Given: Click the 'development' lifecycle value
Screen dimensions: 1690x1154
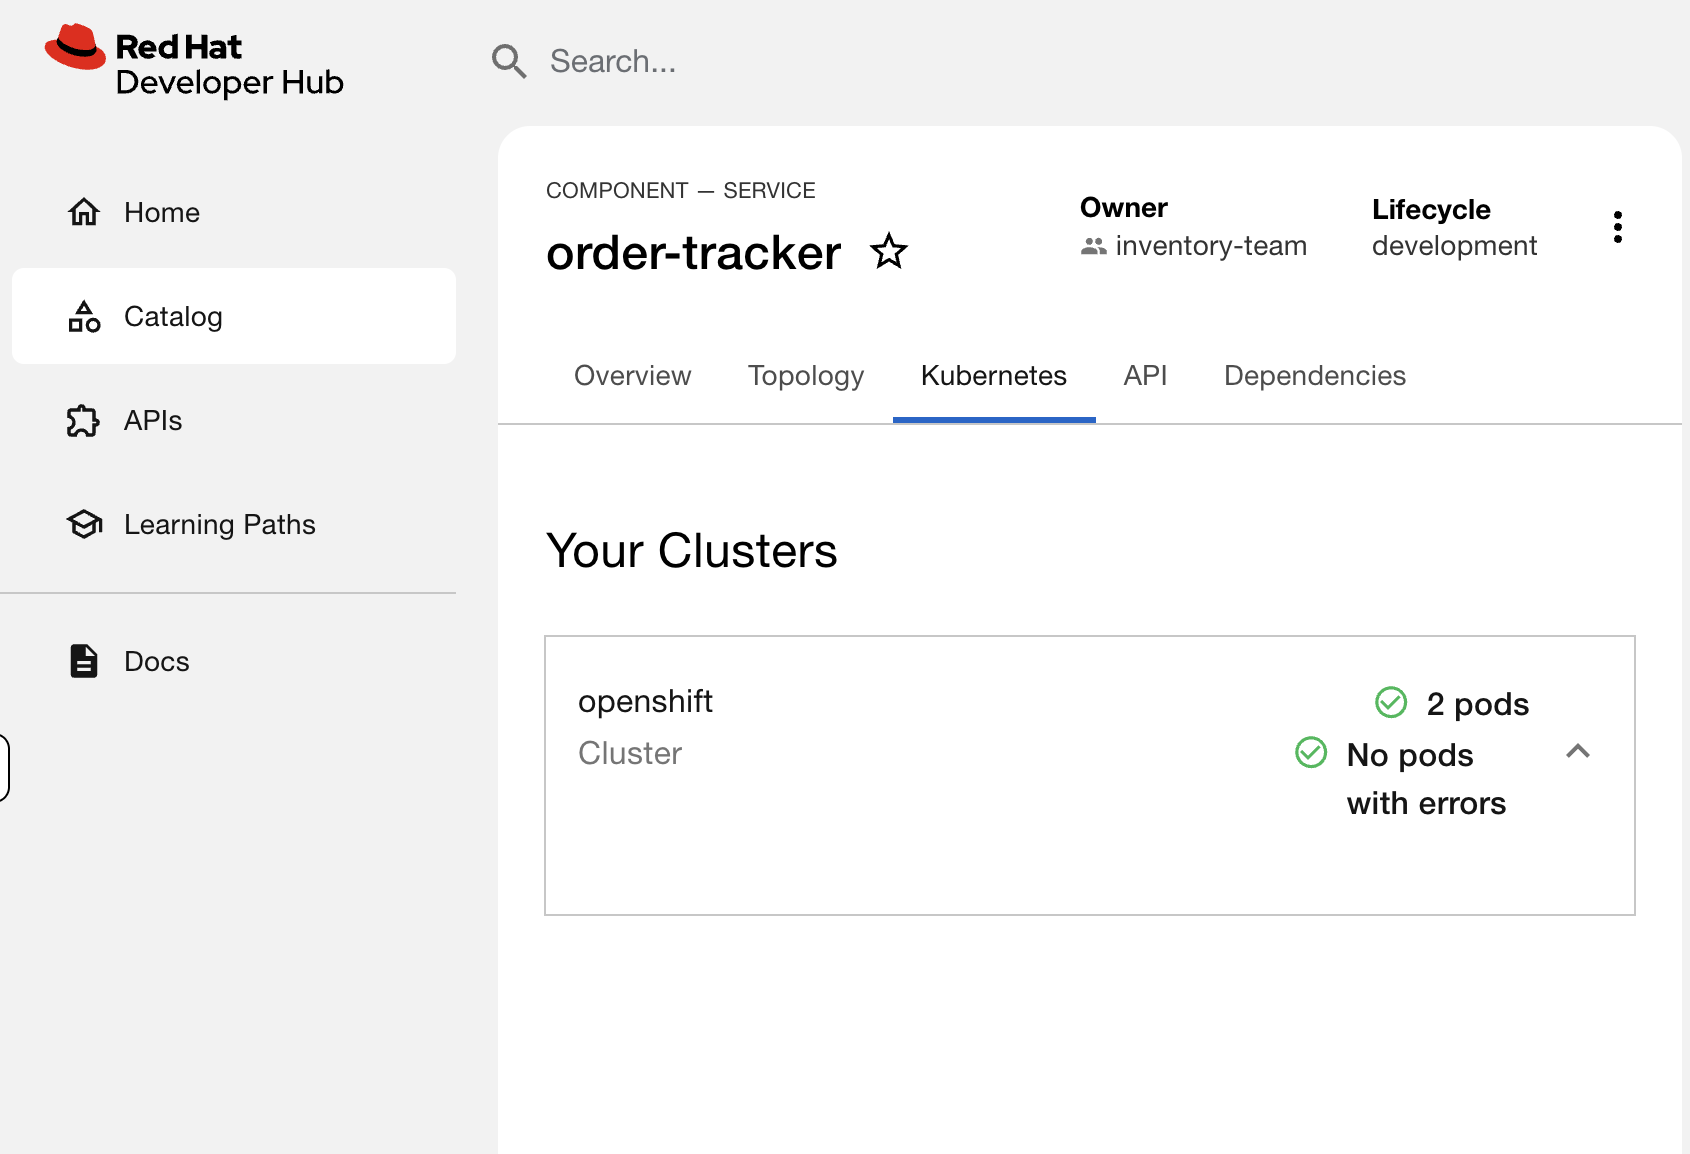Looking at the screenshot, I should click(1454, 246).
